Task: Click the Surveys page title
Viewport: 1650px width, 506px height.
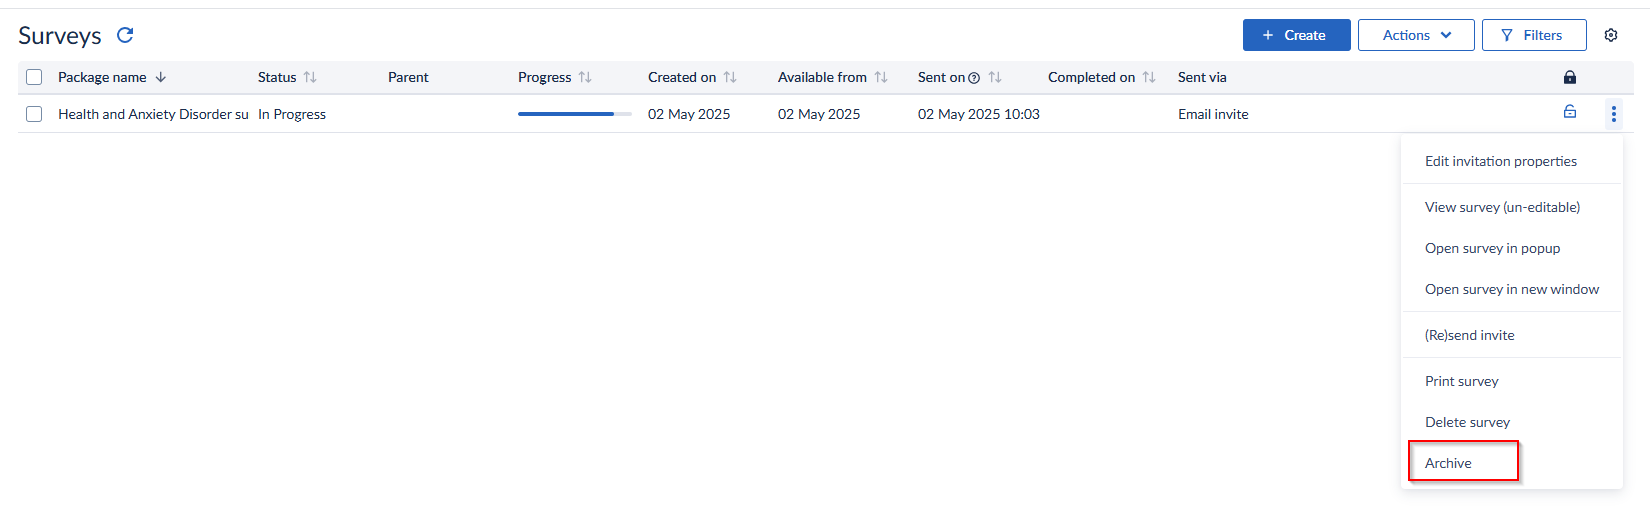Action: pos(60,36)
